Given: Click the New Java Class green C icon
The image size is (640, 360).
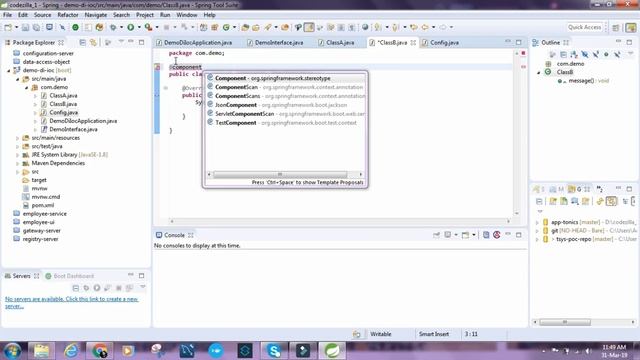Looking at the screenshot, I should pyautogui.click(x=226, y=27).
